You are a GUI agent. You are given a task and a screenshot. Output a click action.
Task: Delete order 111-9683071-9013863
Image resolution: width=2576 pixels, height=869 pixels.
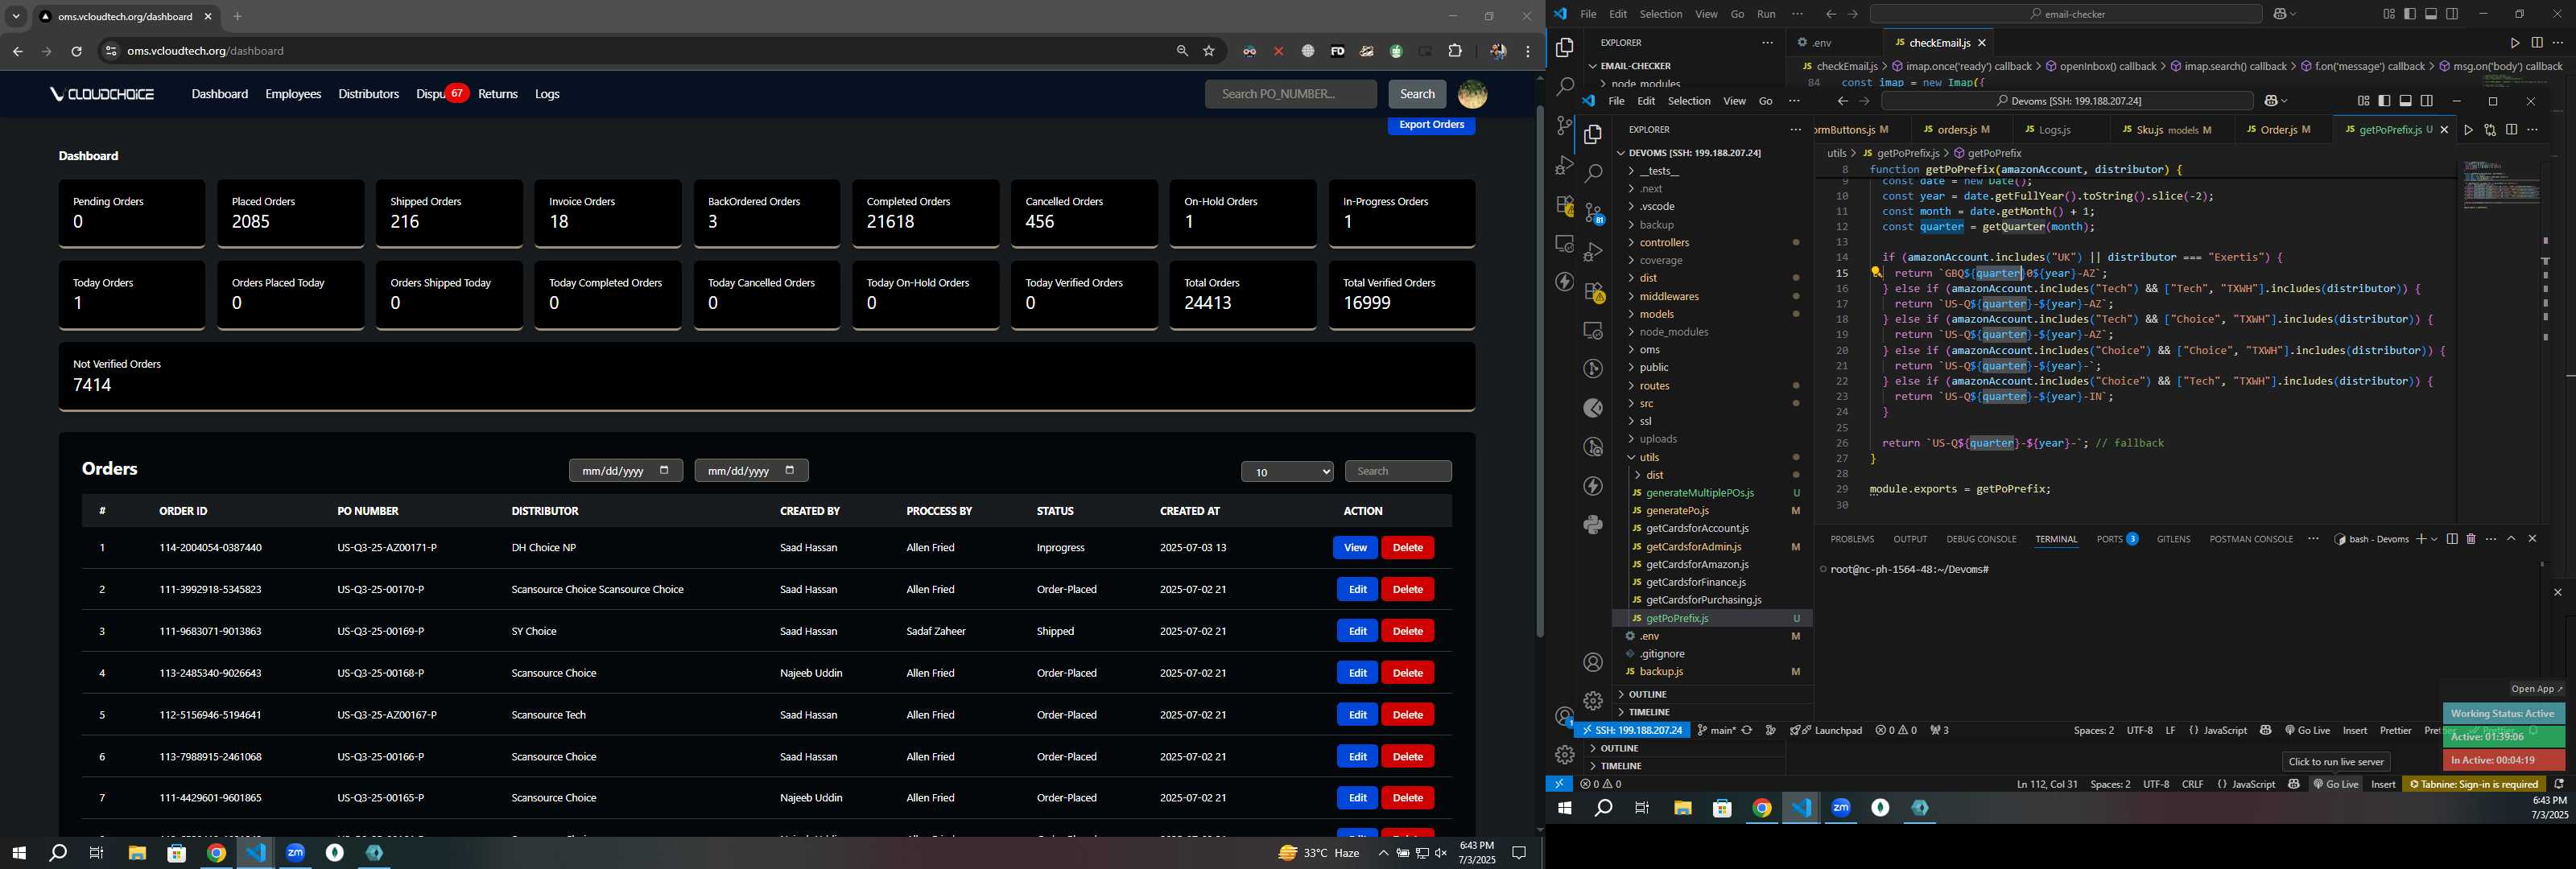tap(1407, 631)
